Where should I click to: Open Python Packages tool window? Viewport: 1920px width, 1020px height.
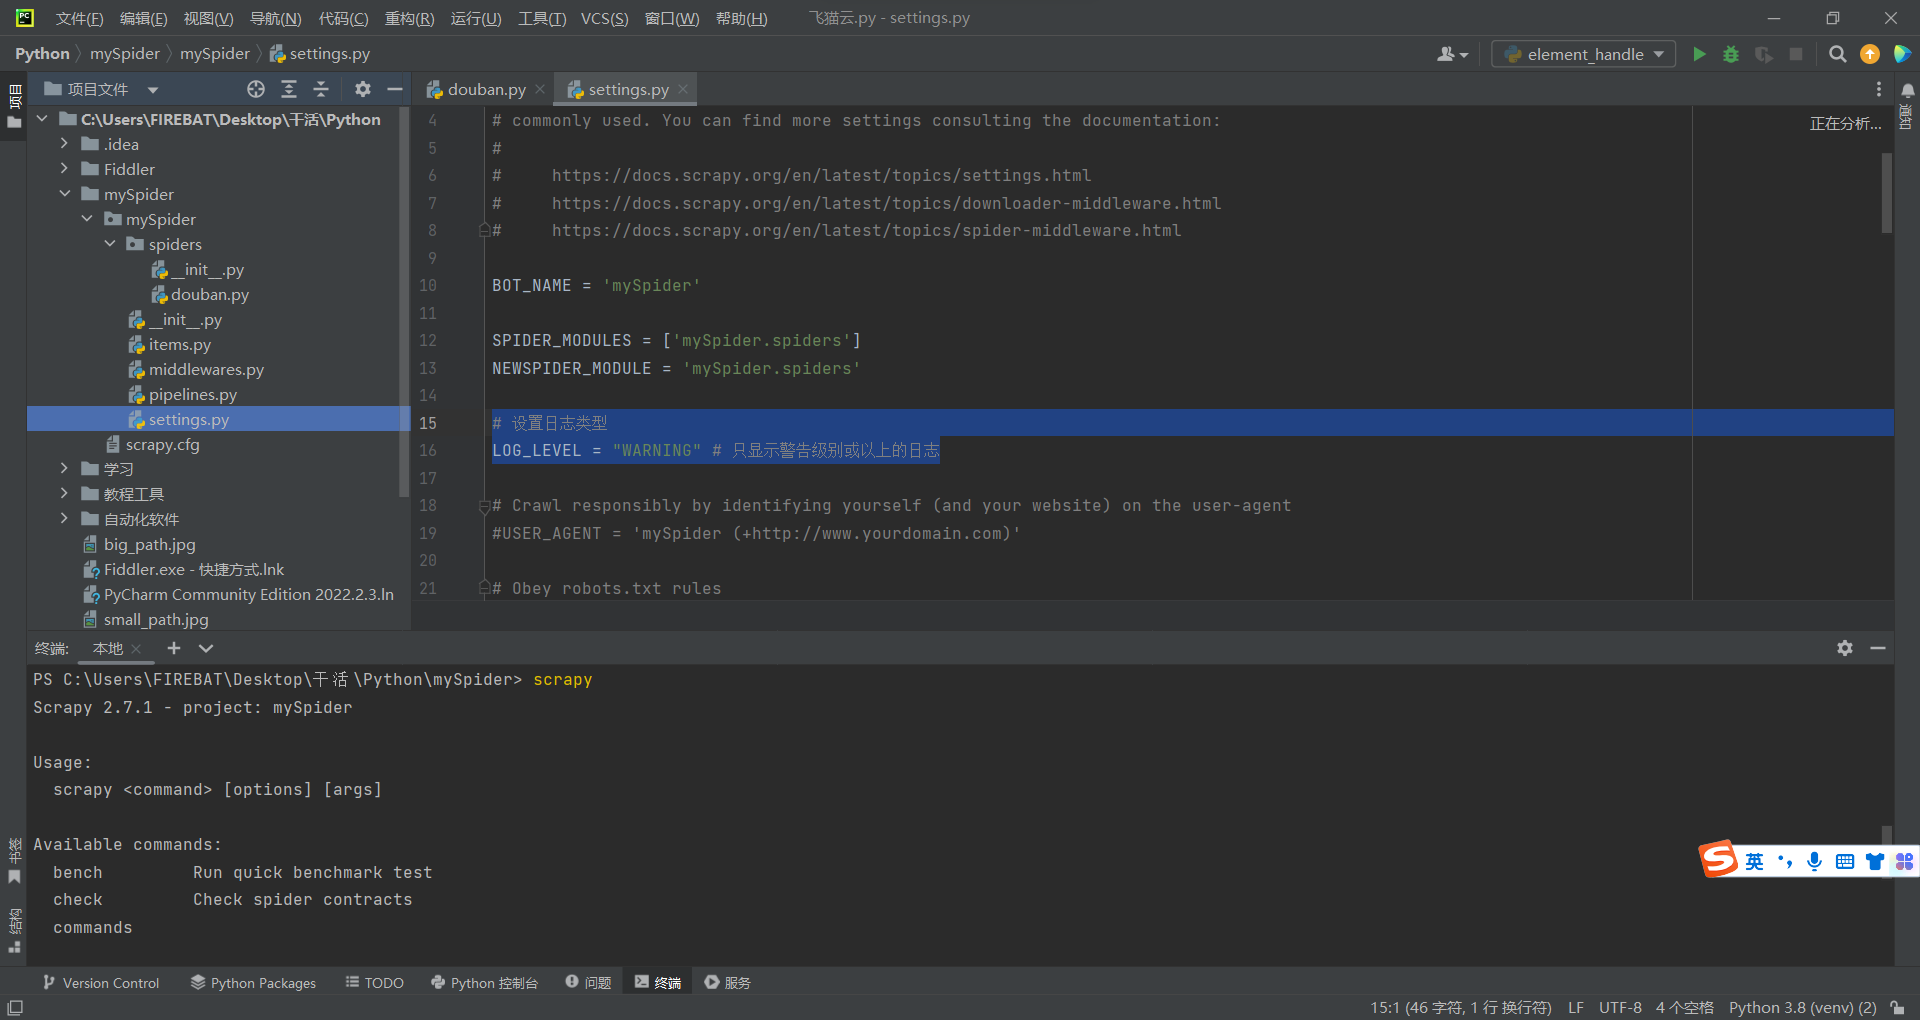coord(253,983)
